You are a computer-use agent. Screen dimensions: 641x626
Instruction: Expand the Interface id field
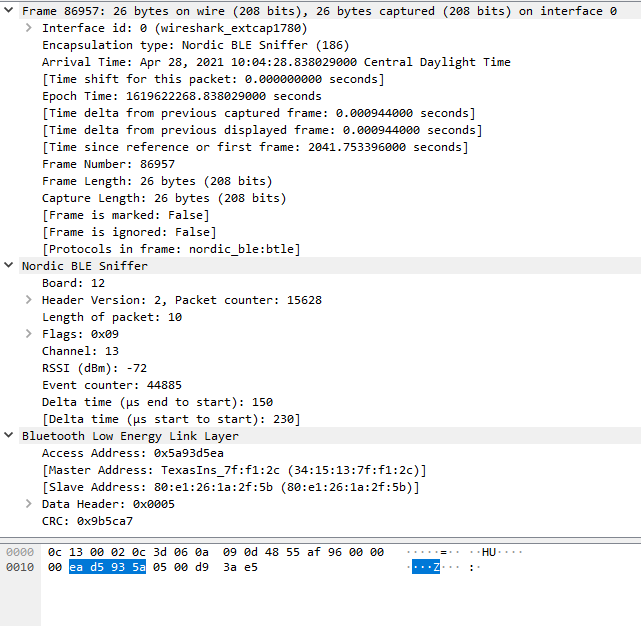point(30,28)
